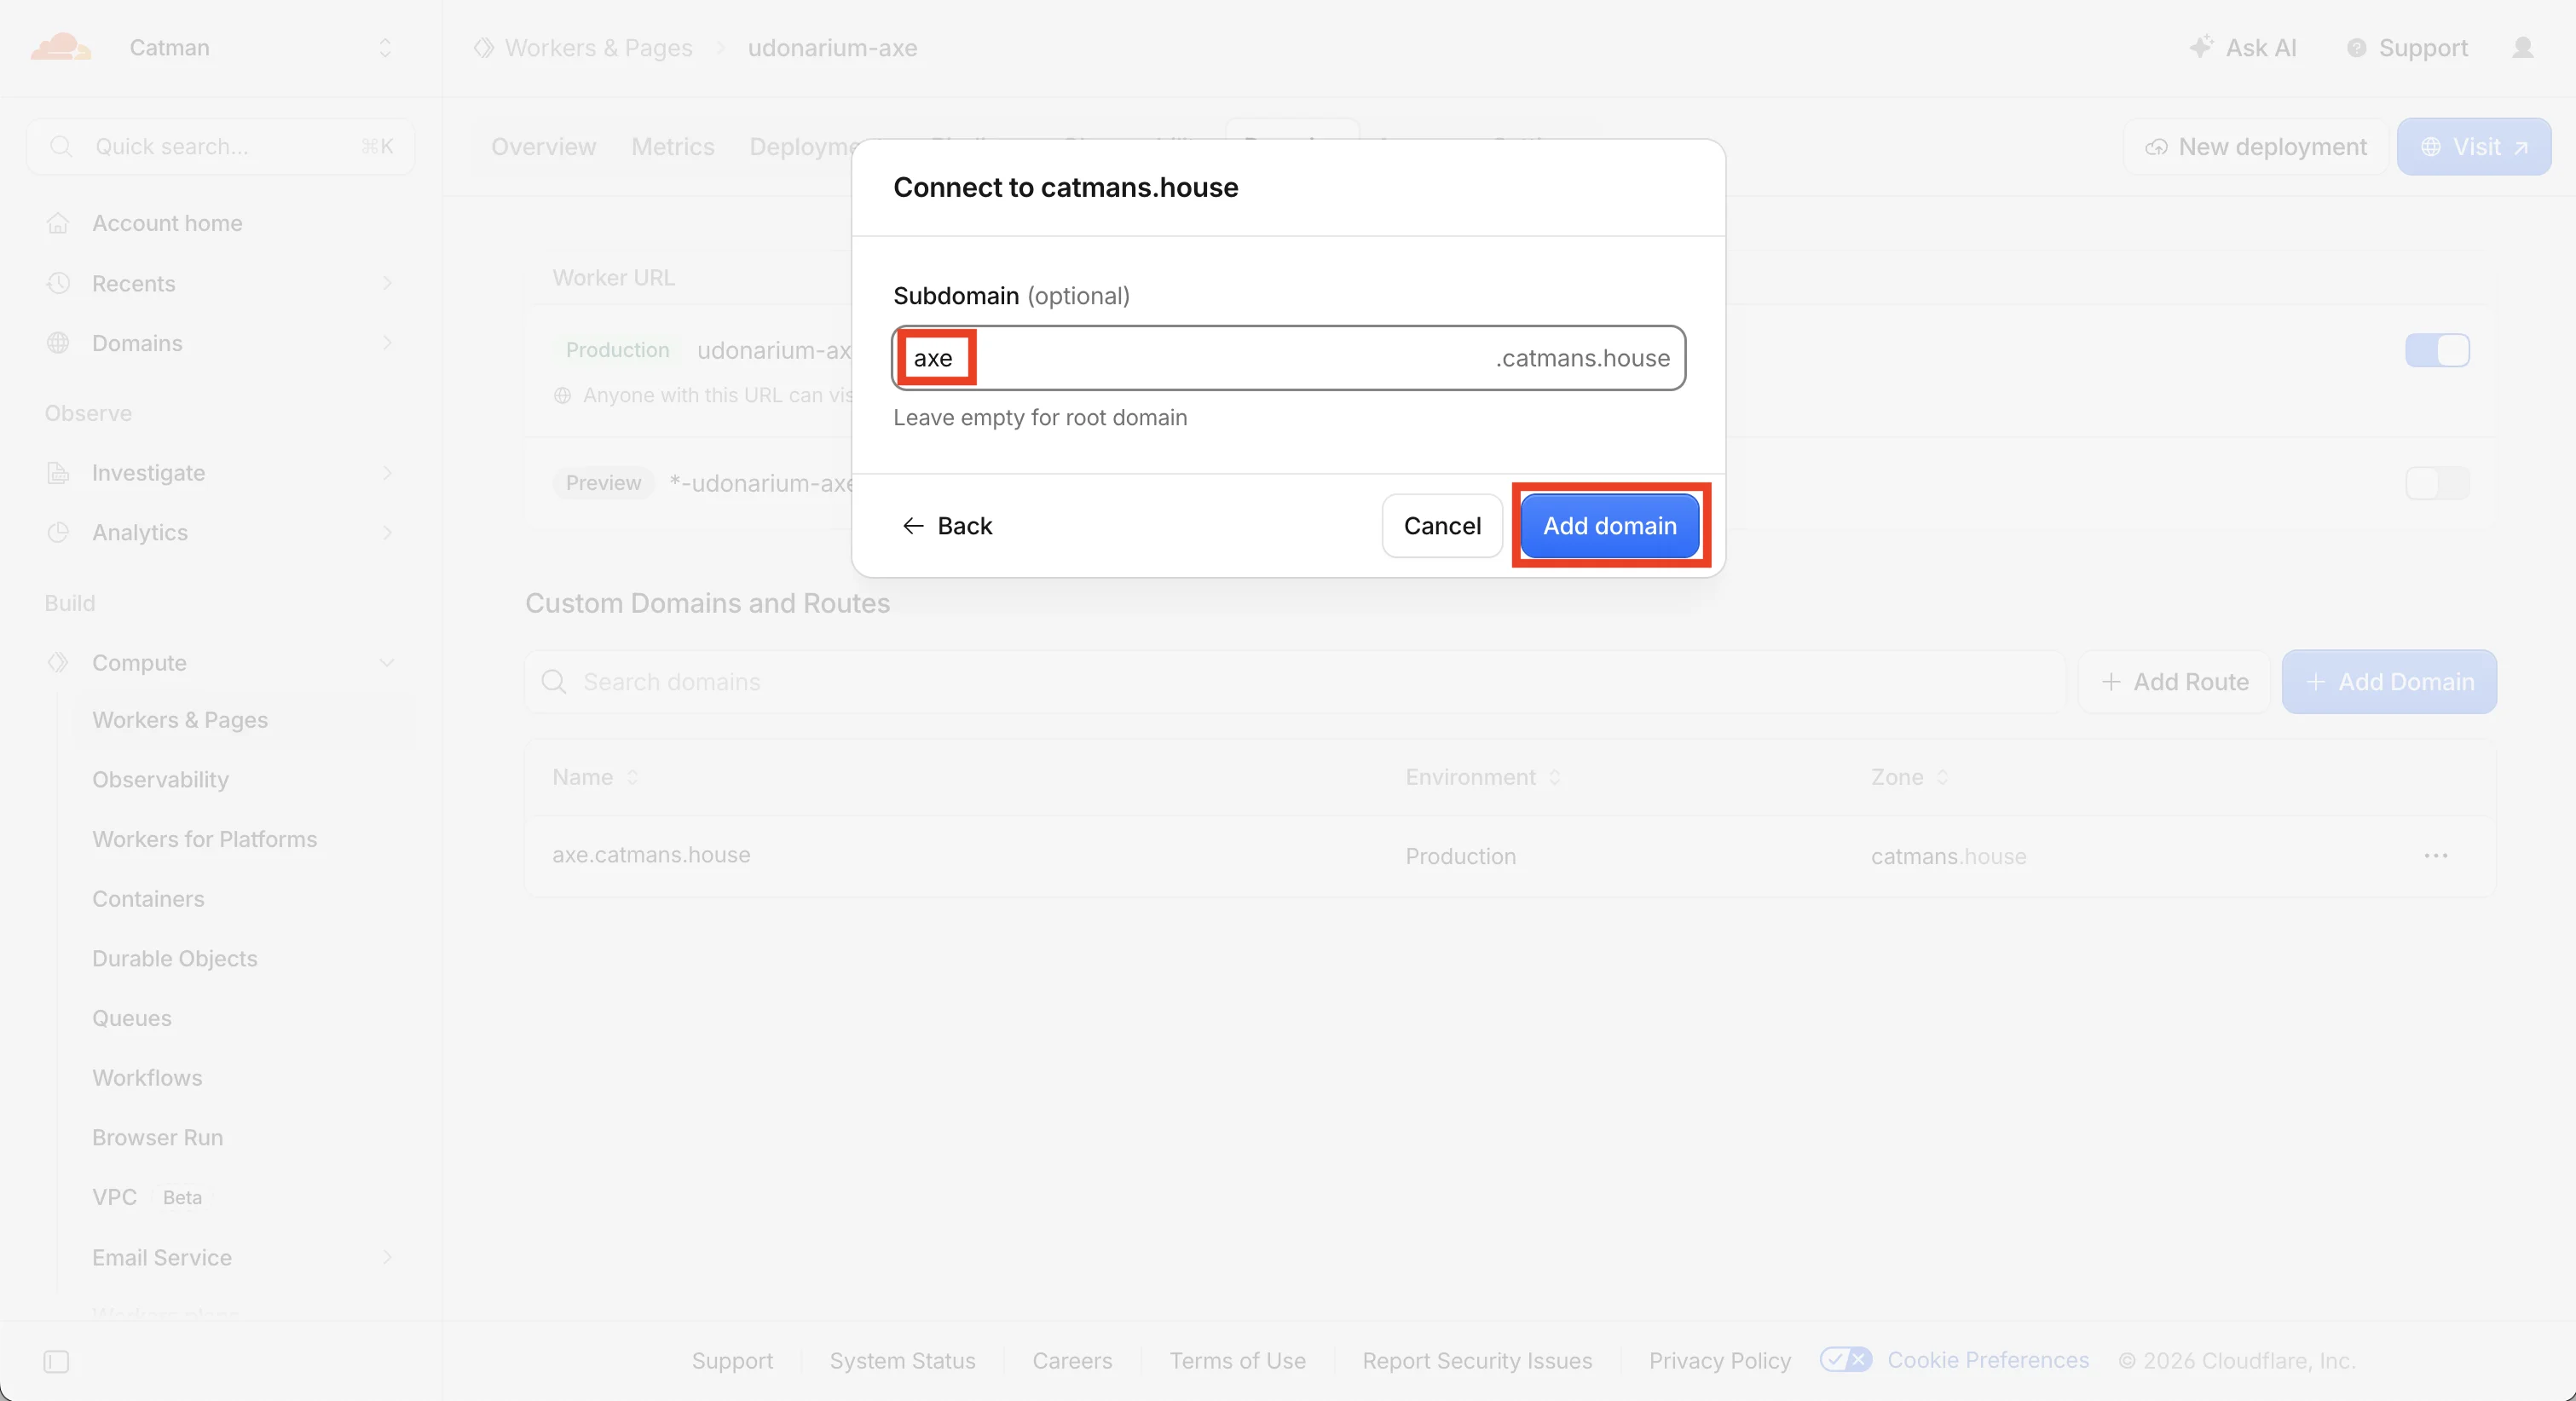The image size is (2576, 1401).
Task: Open Workflows in sidebar
Action: coord(147,1078)
